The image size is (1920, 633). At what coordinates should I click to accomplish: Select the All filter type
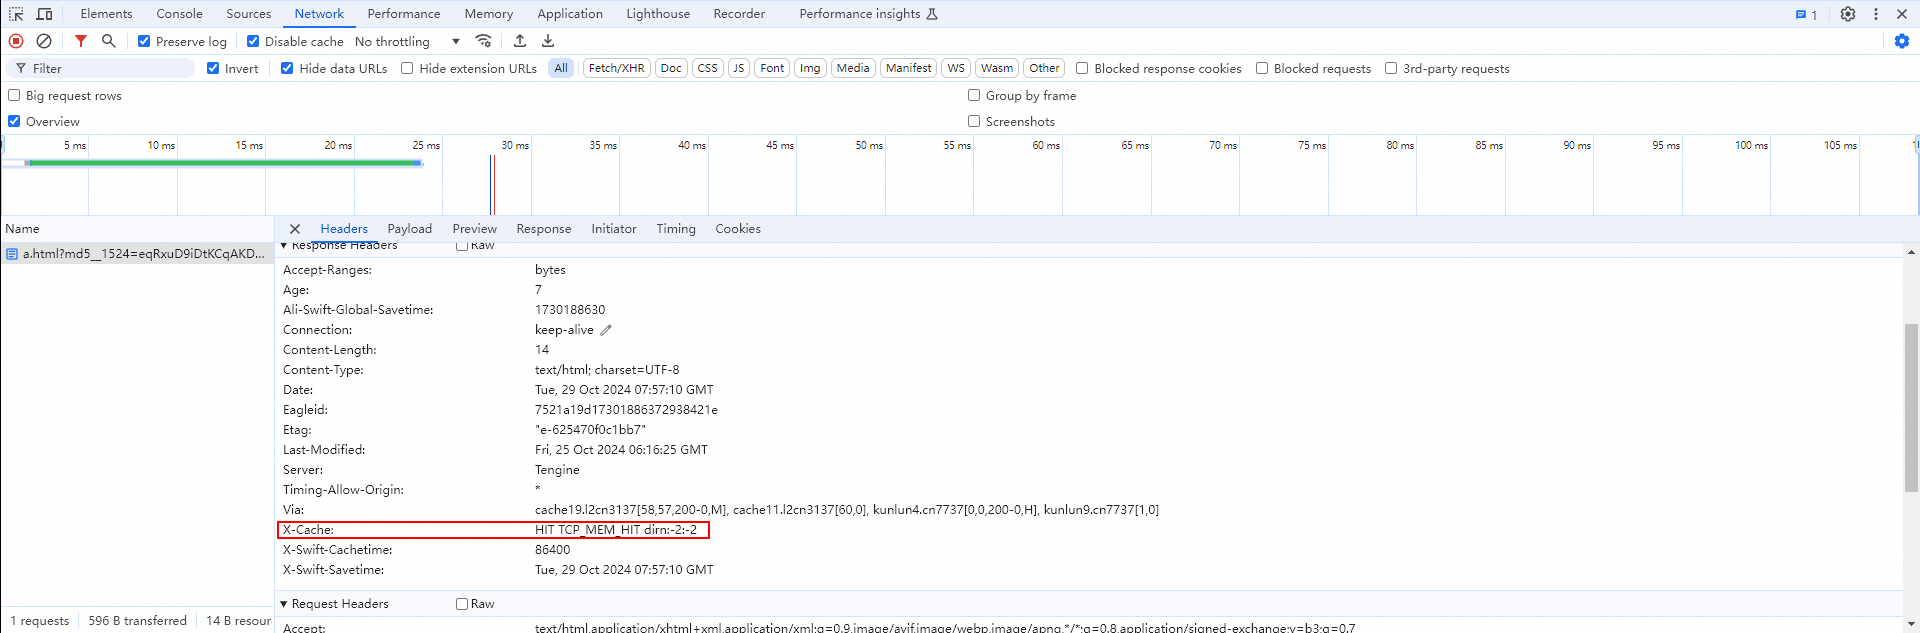561,68
